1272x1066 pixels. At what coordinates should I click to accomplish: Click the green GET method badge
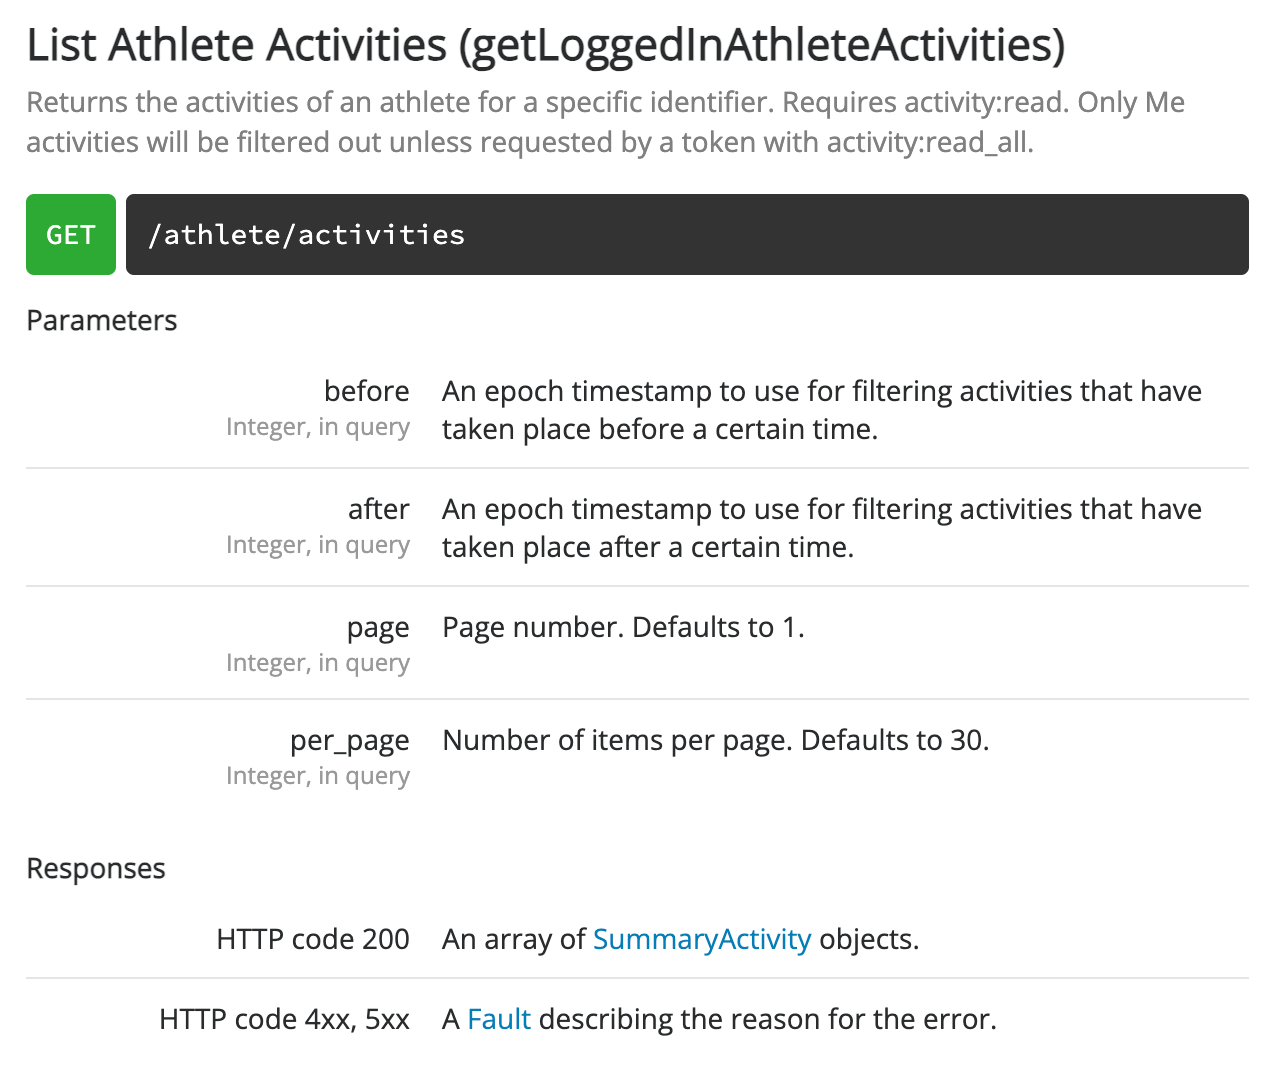[x=71, y=235]
